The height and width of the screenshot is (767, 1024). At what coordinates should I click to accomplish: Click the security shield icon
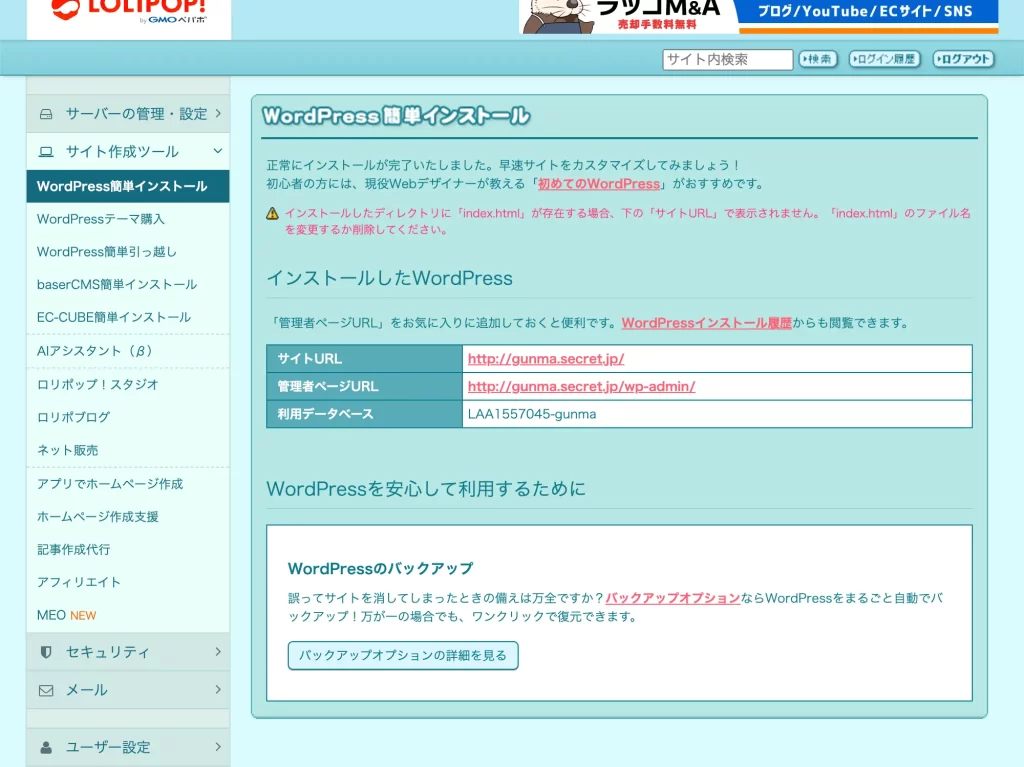(46, 652)
